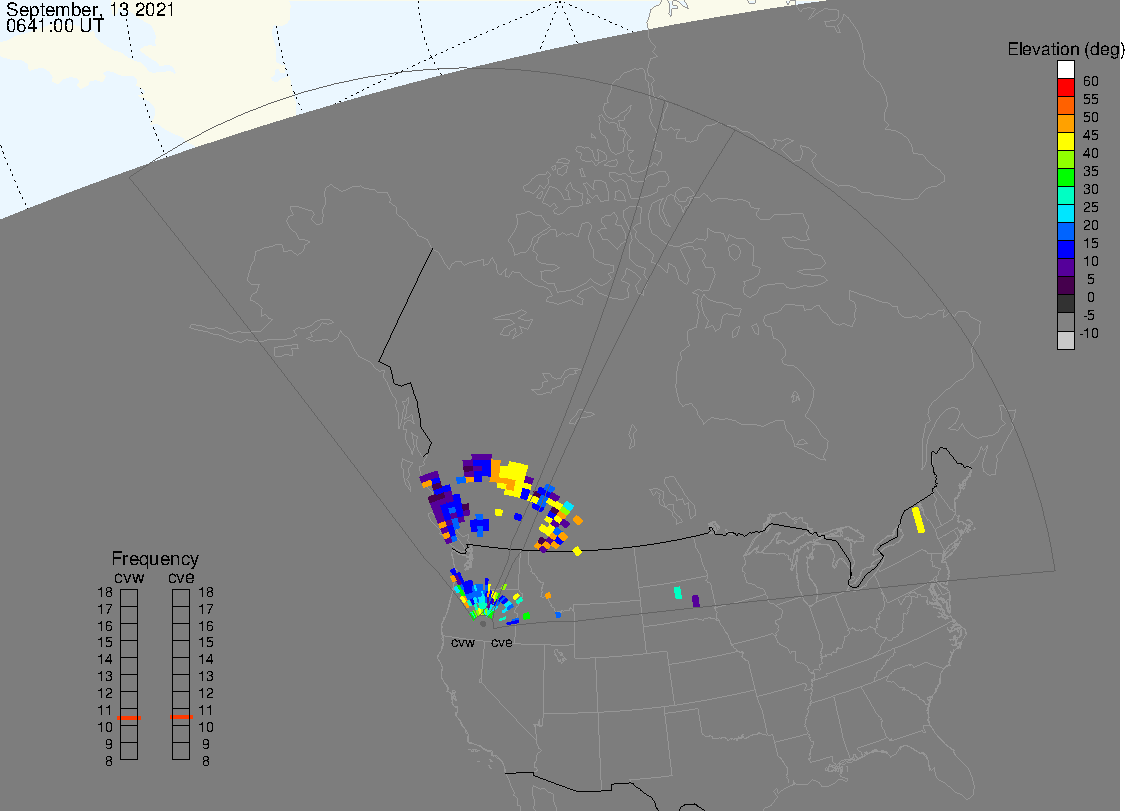Click the yellow echo strip near Maine

(918, 520)
